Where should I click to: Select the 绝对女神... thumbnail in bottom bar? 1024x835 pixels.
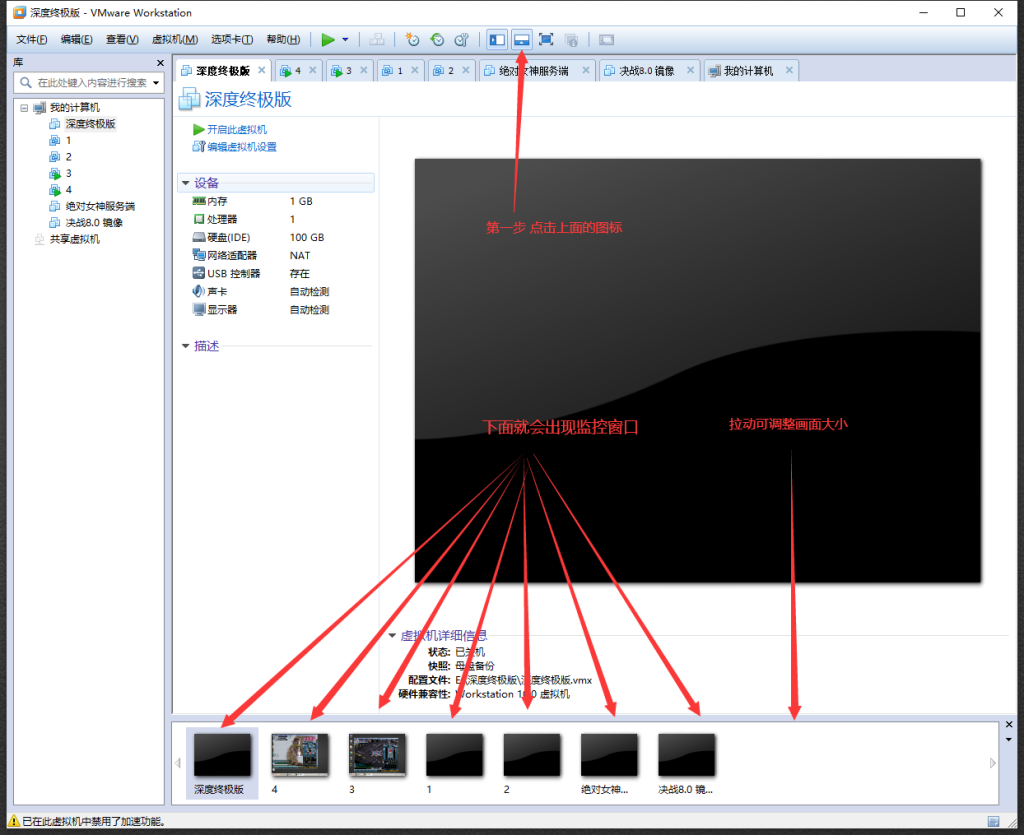tap(609, 763)
